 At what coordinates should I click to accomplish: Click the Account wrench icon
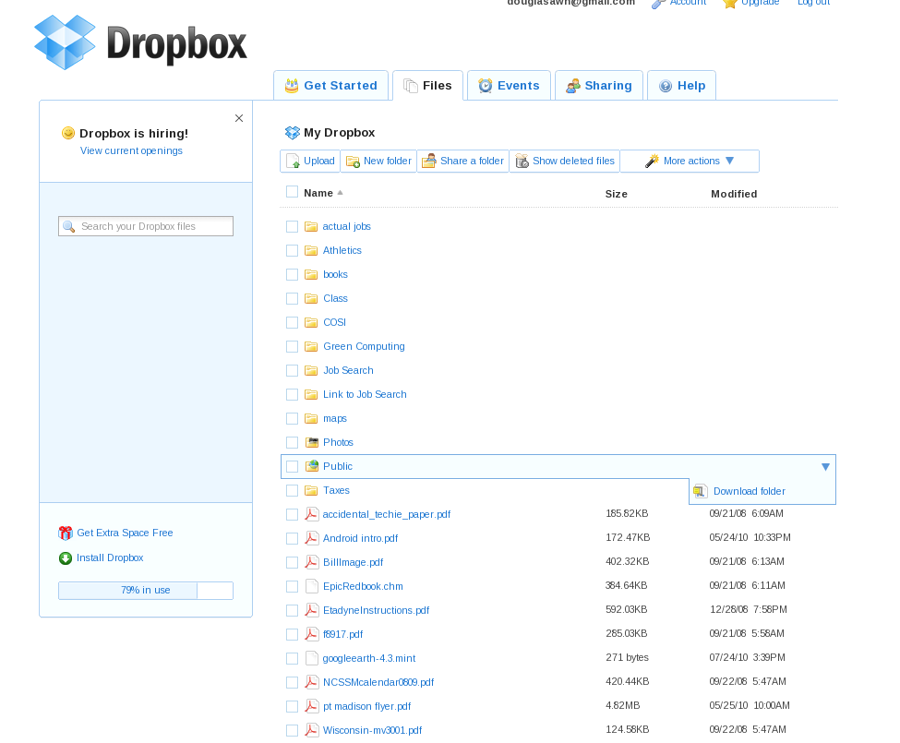[x=658, y=3]
